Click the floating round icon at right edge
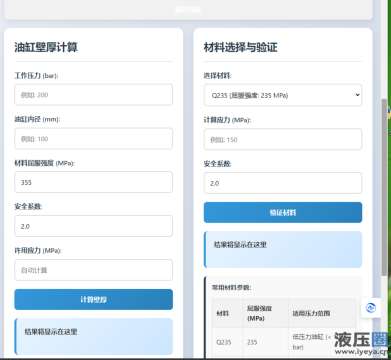This screenshot has width=391, height=360. coord(371,308)
